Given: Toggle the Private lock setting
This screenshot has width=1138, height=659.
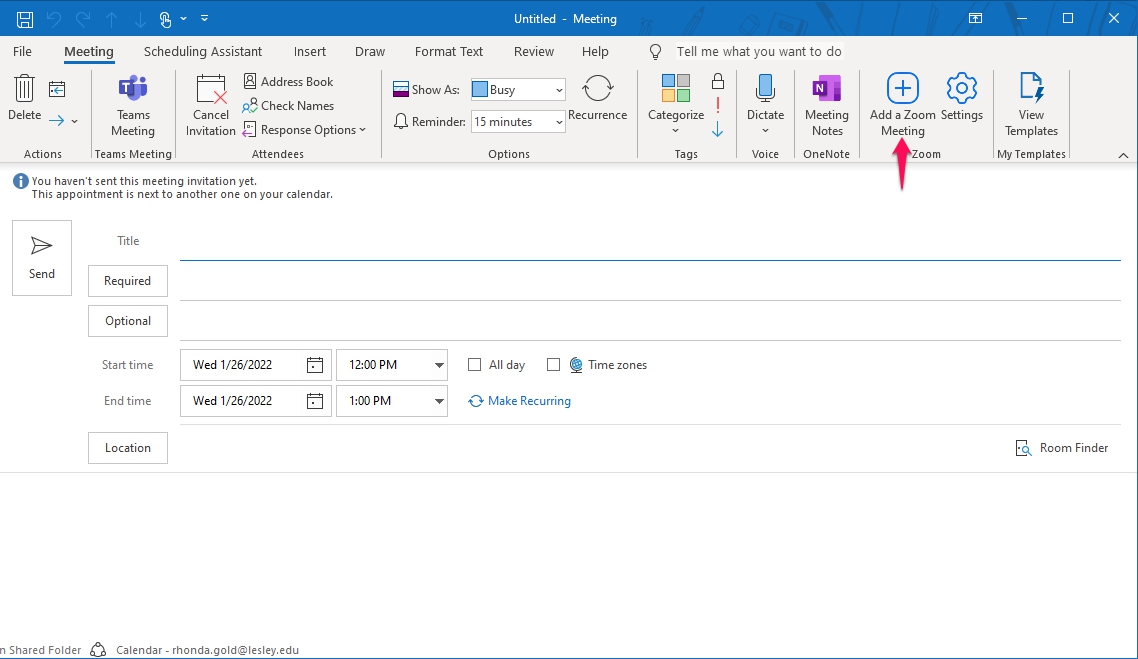Looking at the screenshot, I should coord(717,78).
